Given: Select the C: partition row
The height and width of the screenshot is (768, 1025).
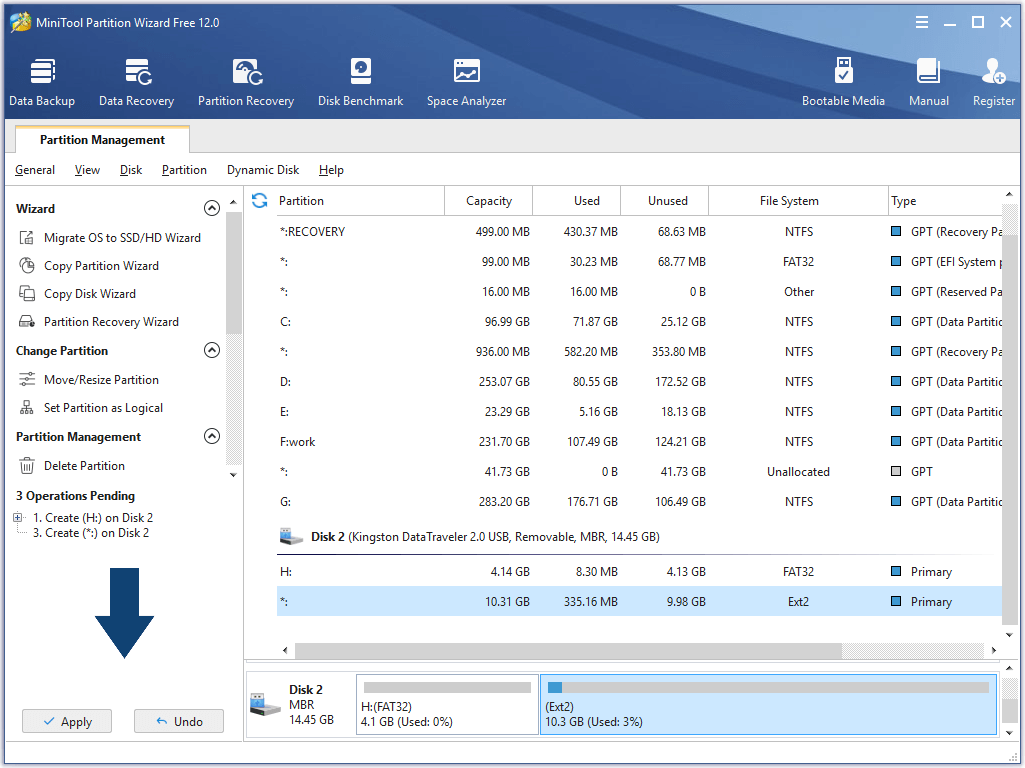Looking at the screenshot, I should pos(639,322).
